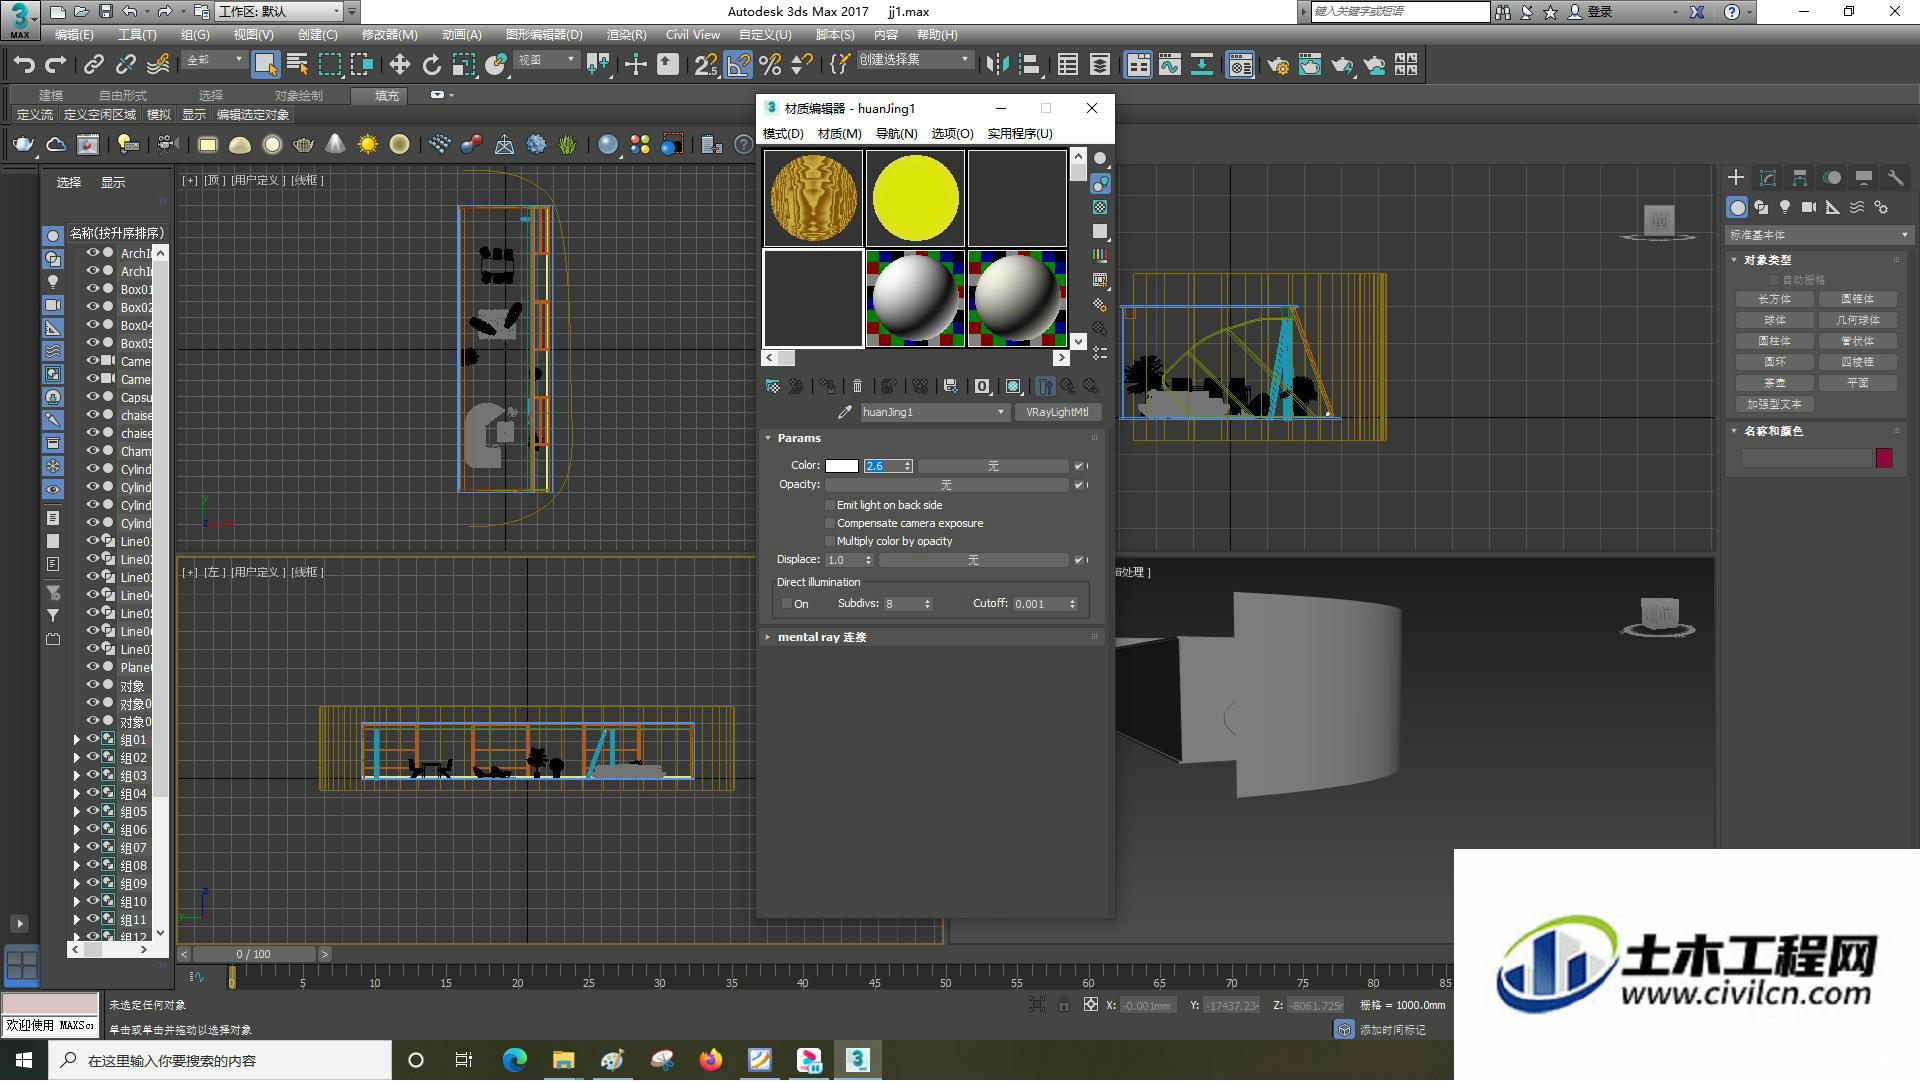This screenshot has height=1082, width=1920.
Task: Activate the Select and Move tool
Action: pyautogui.click(x=399, y=65)
